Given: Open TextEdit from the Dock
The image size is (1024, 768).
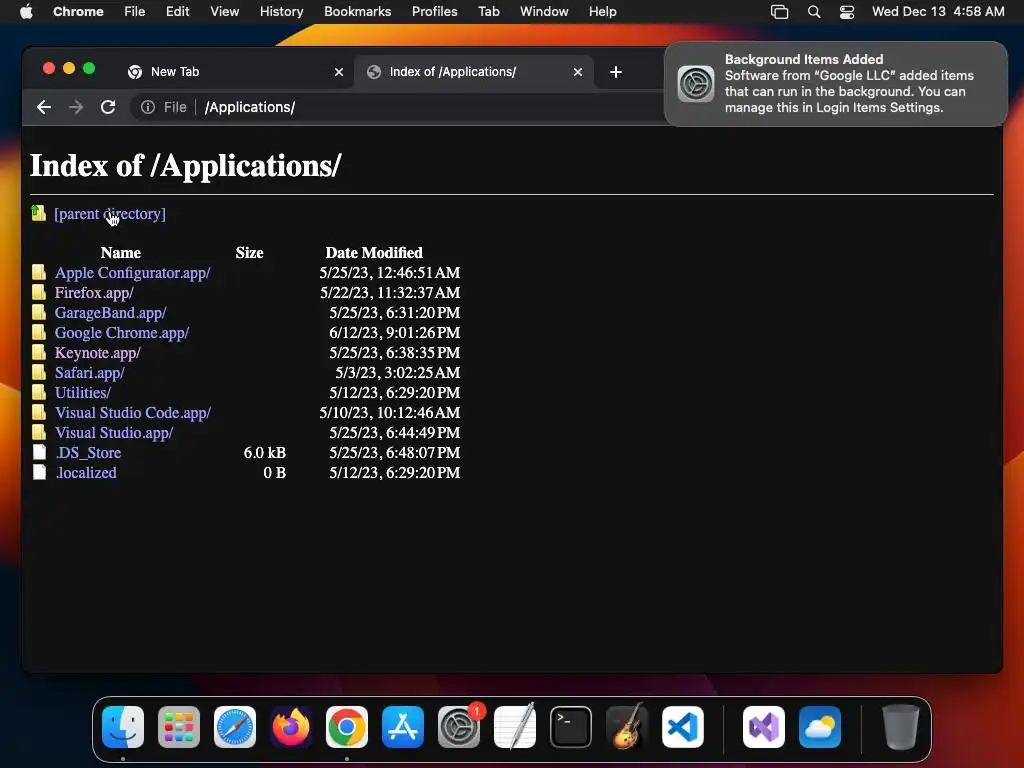Looking at the screenshot, I should tap(515, 727).
